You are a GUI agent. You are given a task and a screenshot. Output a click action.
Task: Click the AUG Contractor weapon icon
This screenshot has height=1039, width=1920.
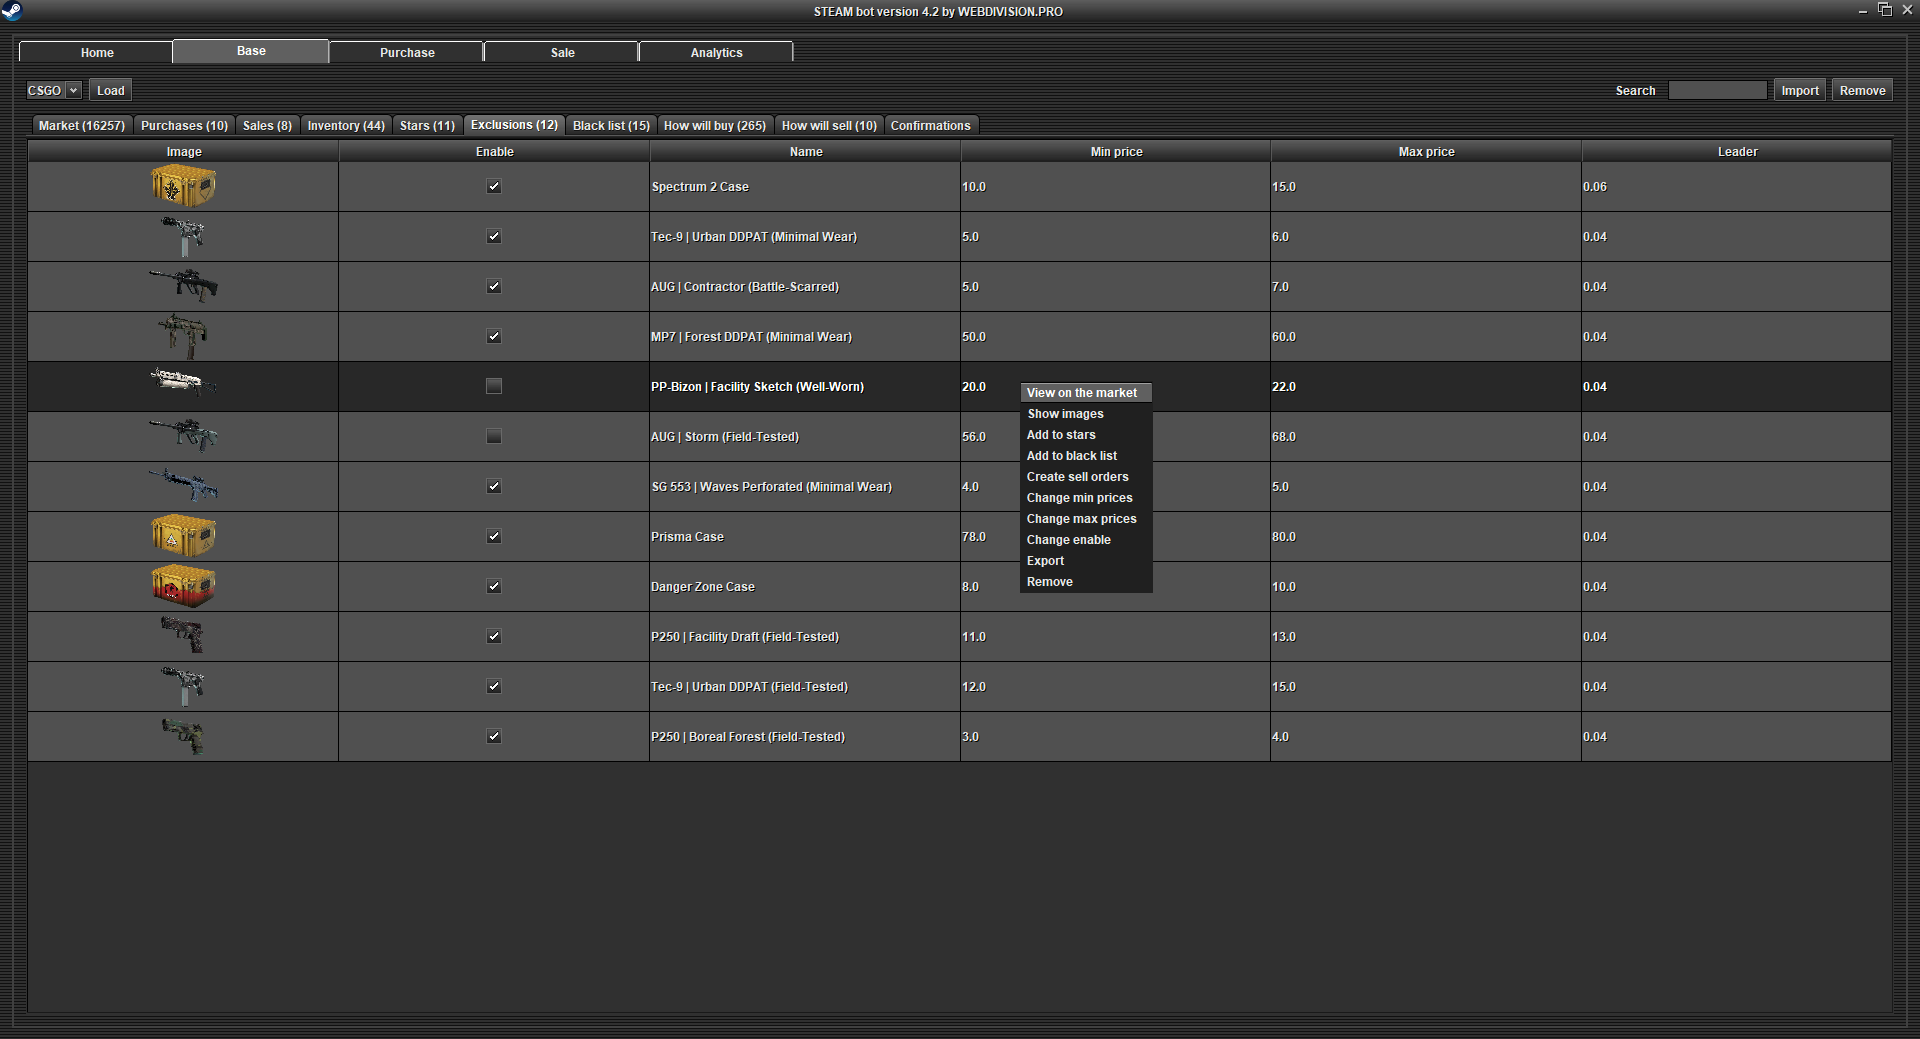(183, 286)
